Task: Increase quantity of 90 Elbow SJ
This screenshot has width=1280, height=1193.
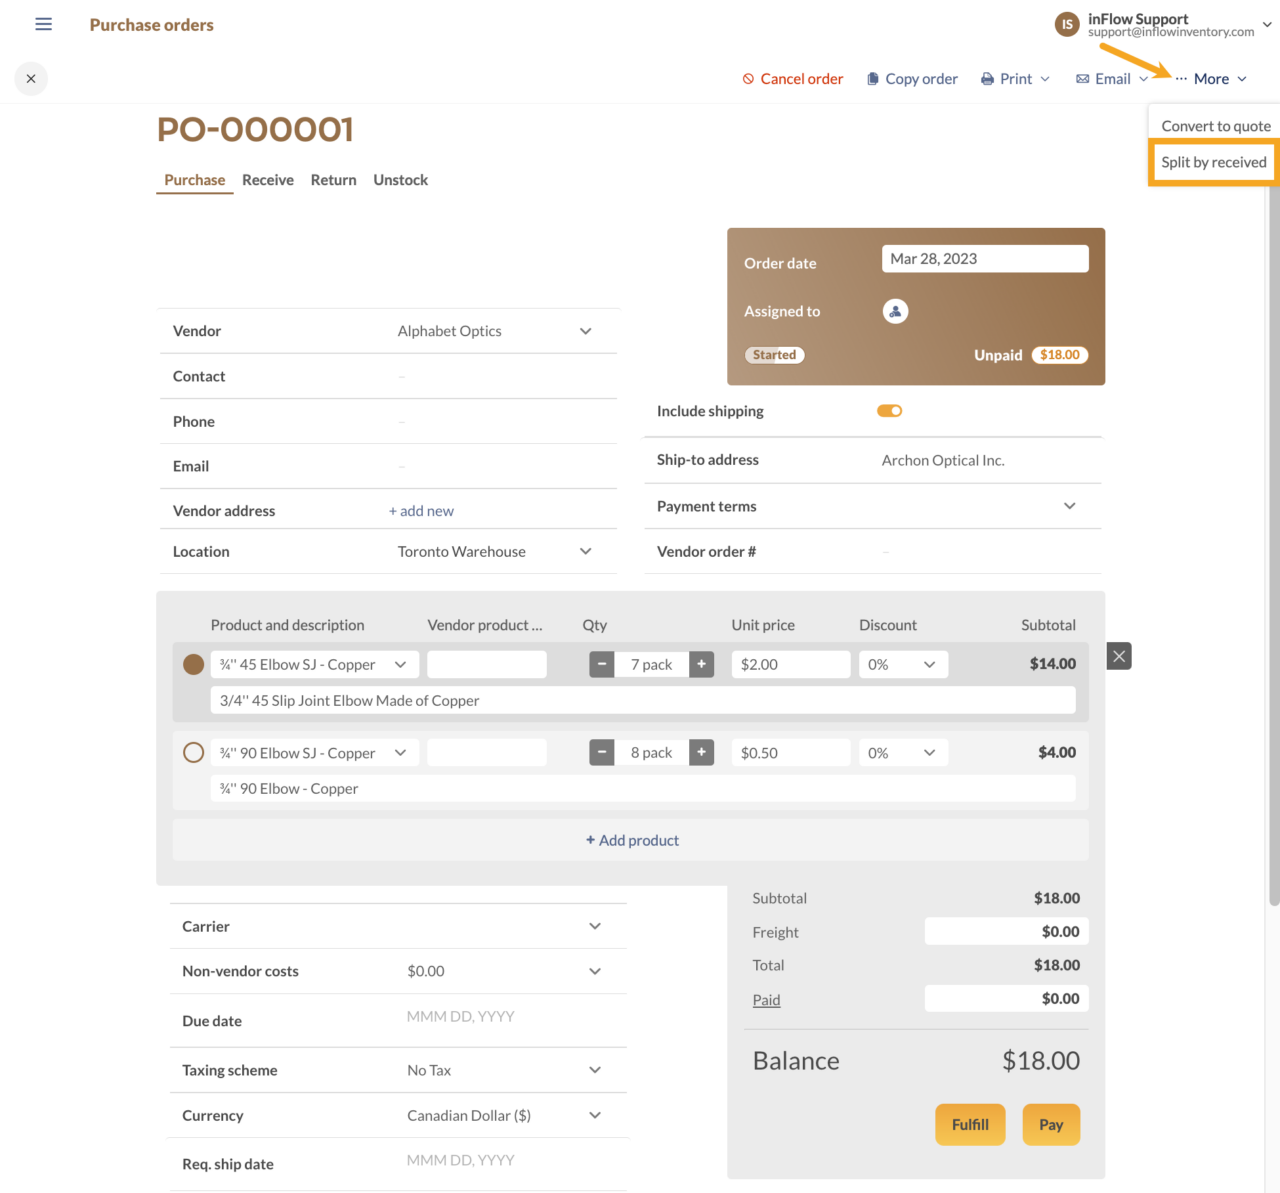Action: 702,752
